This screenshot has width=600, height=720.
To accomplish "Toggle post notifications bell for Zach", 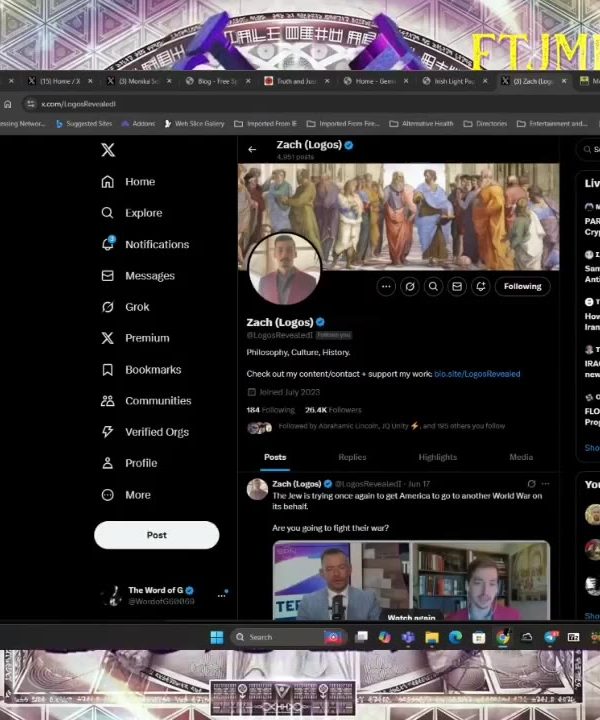I will point(481,287).
